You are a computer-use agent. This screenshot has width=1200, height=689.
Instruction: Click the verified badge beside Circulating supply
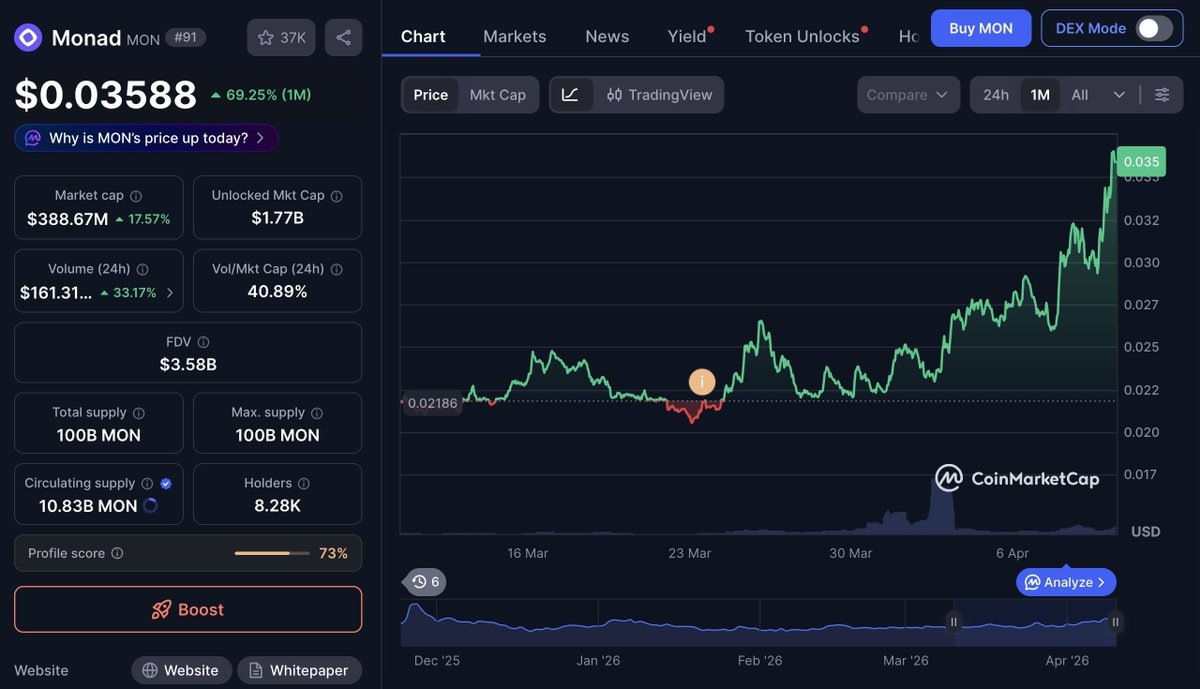click(x=166, y=483)
